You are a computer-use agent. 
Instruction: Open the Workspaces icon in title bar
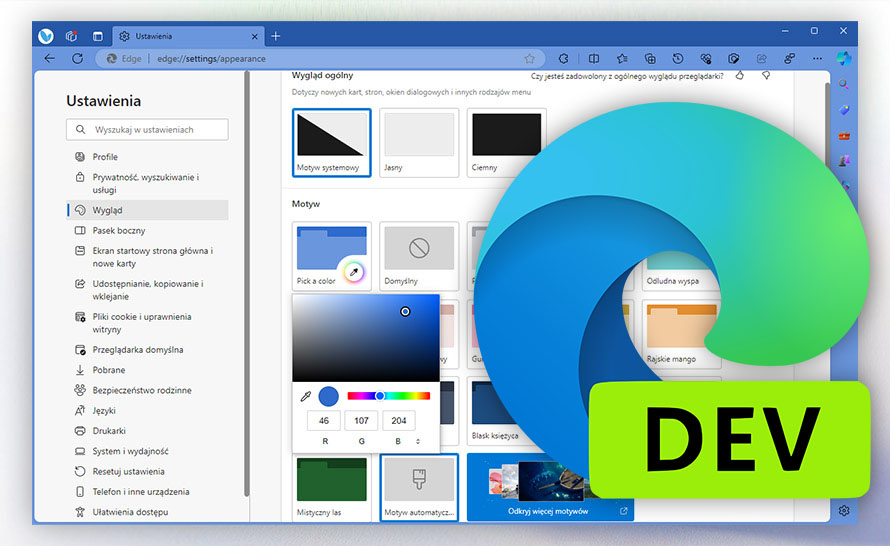(72, 36)
